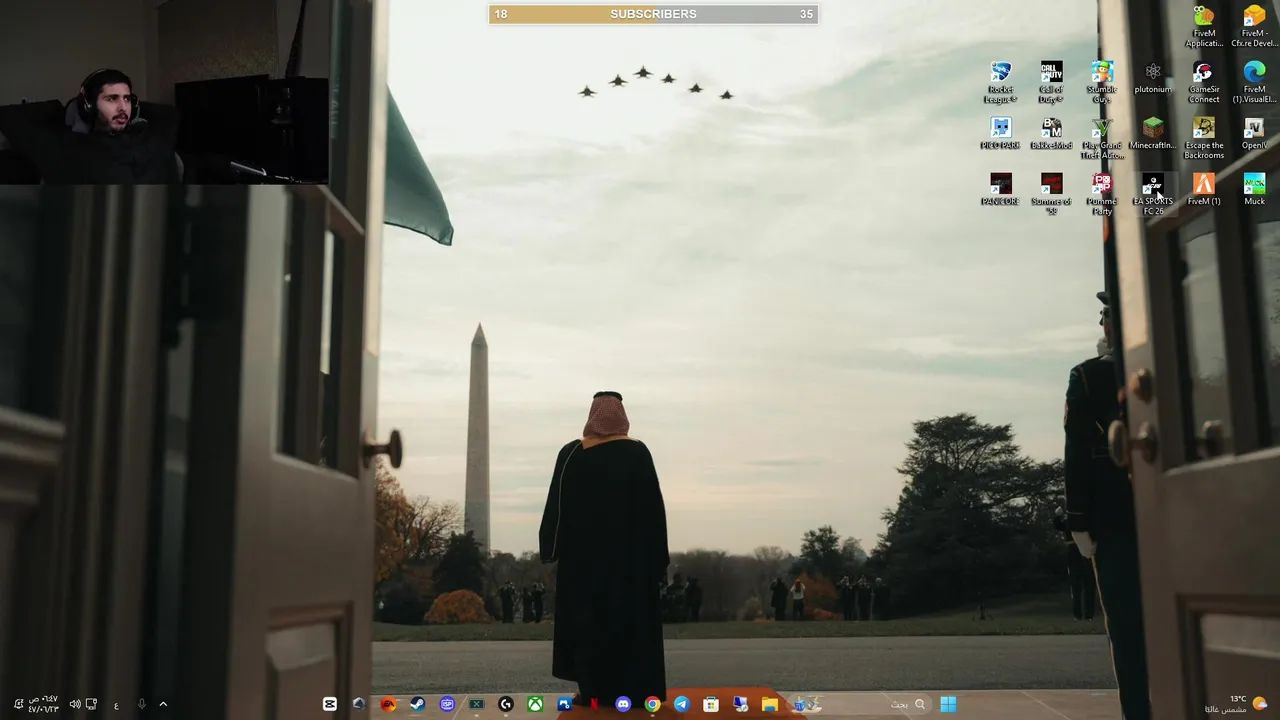
Task: Select the FiveM (1).VisualEl... Edge file icon
Action: click(x=1254, y=82)
